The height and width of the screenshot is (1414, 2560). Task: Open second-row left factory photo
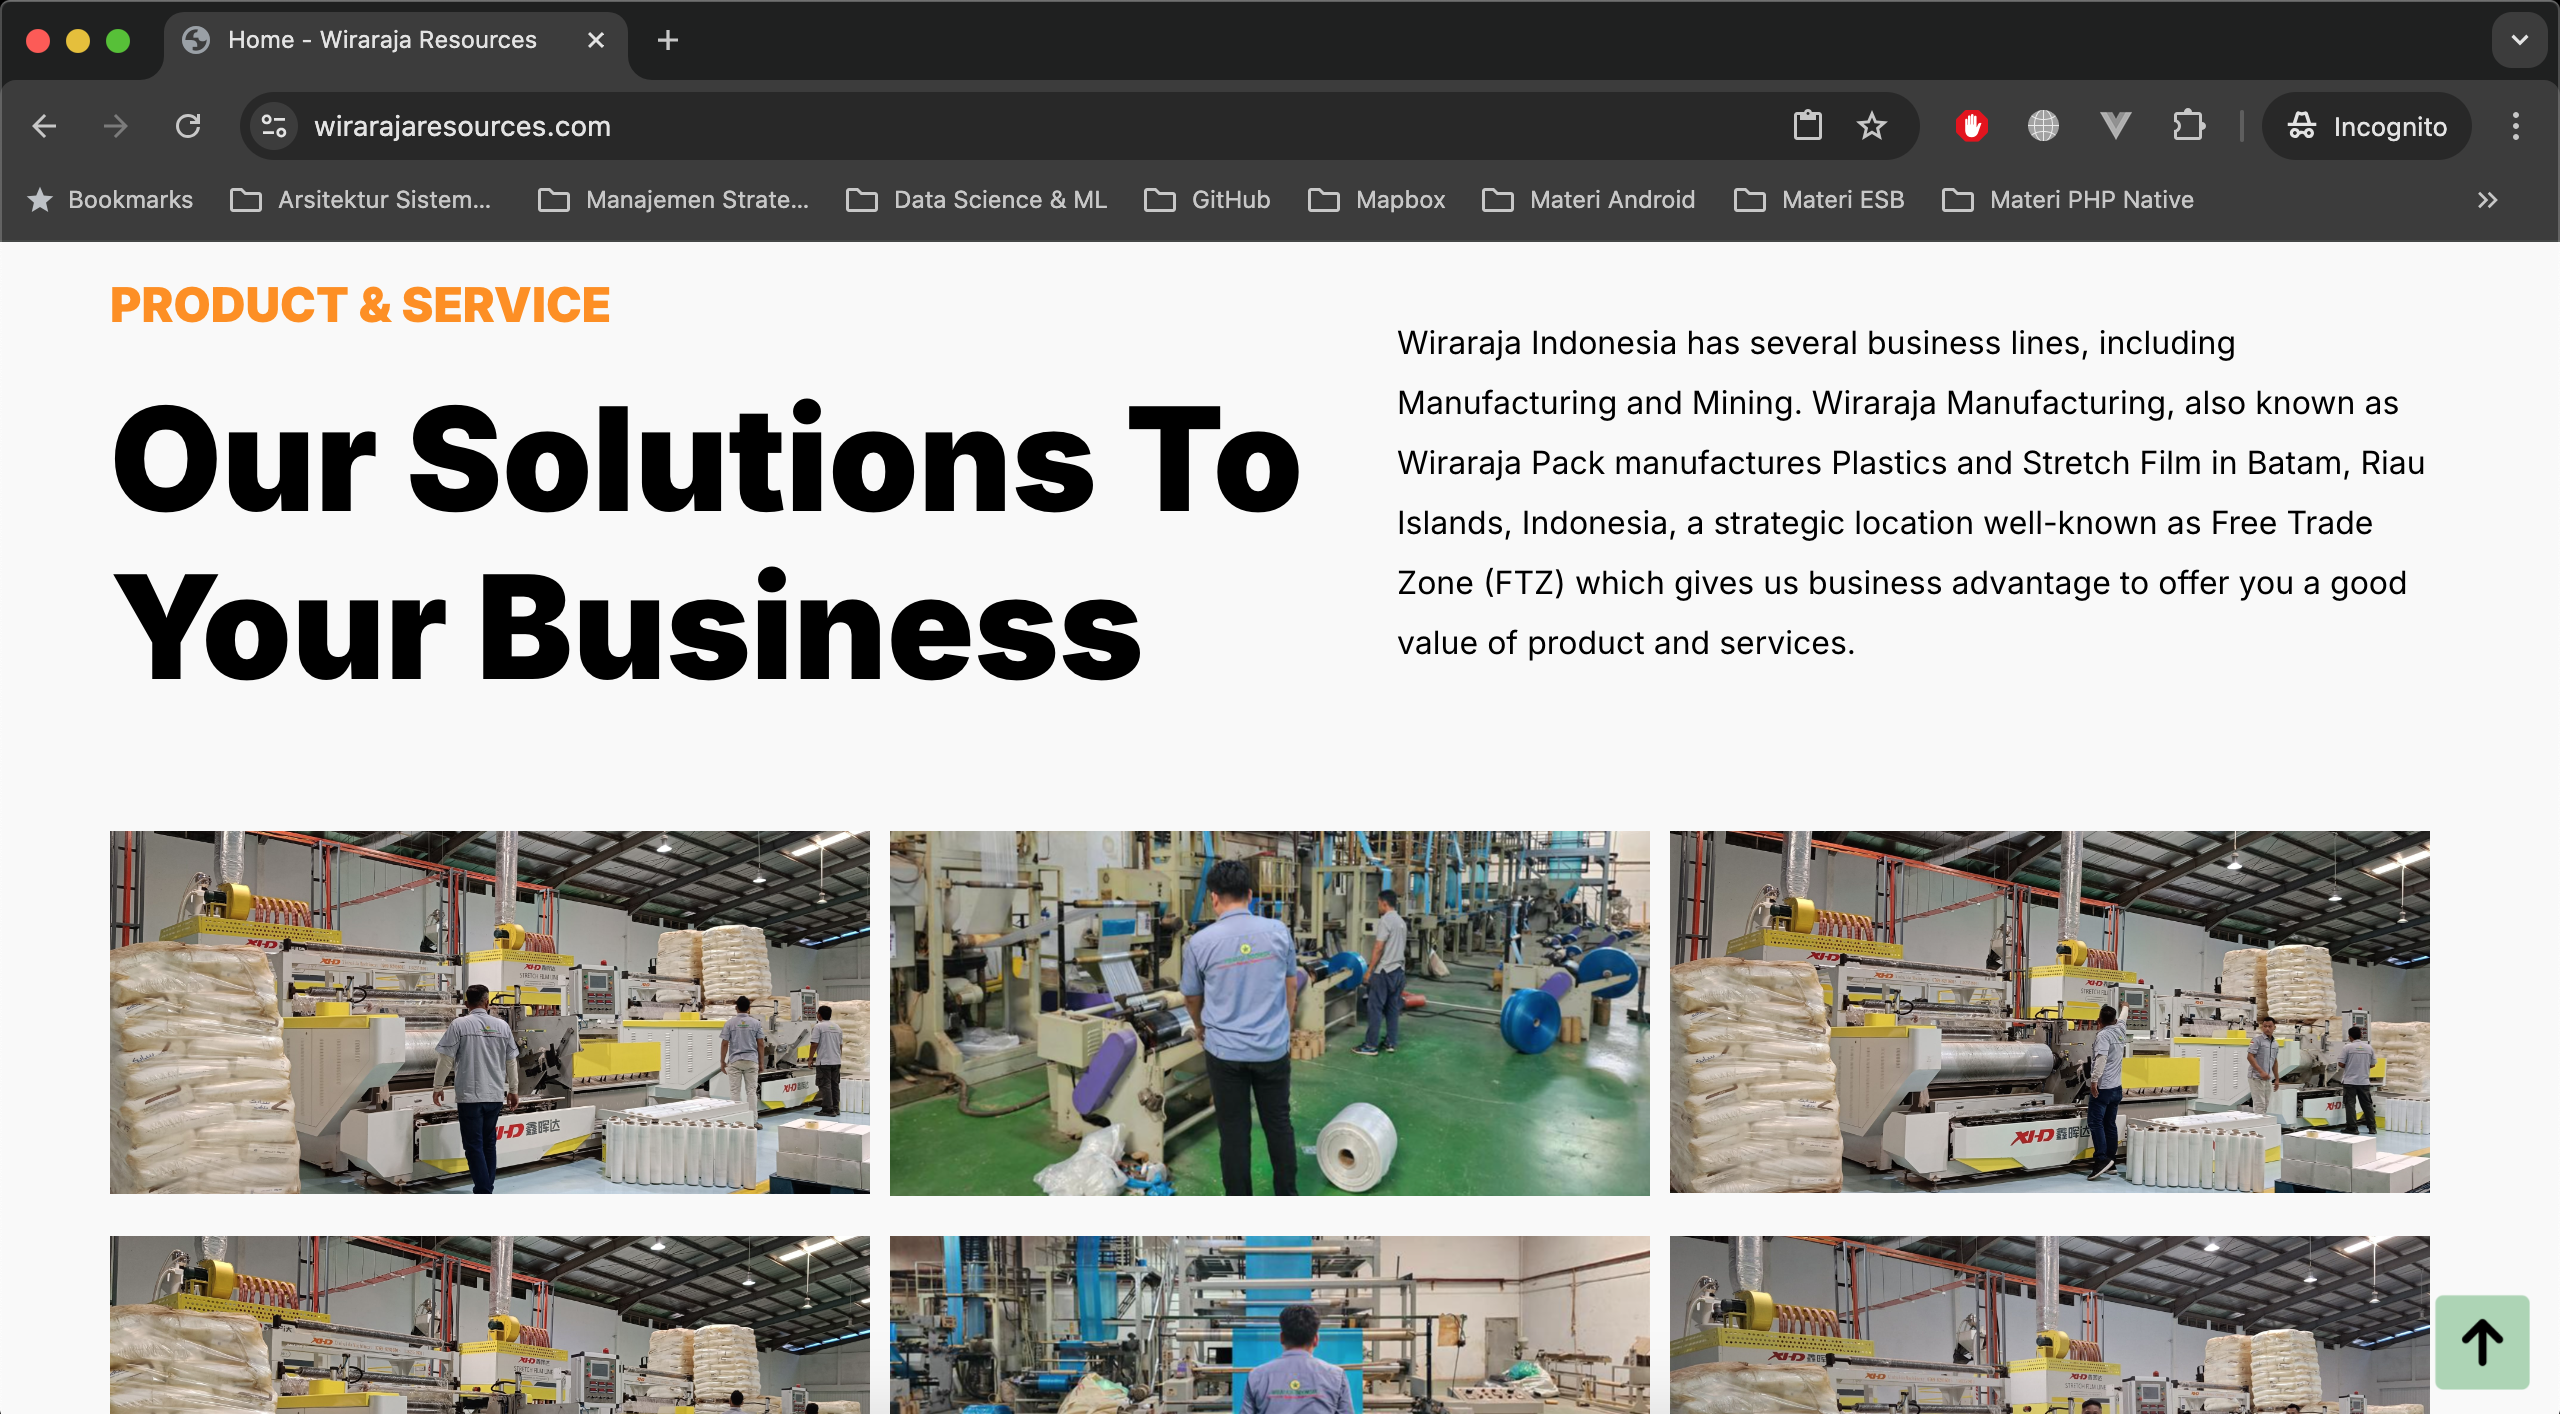(x=490, y=1325)
